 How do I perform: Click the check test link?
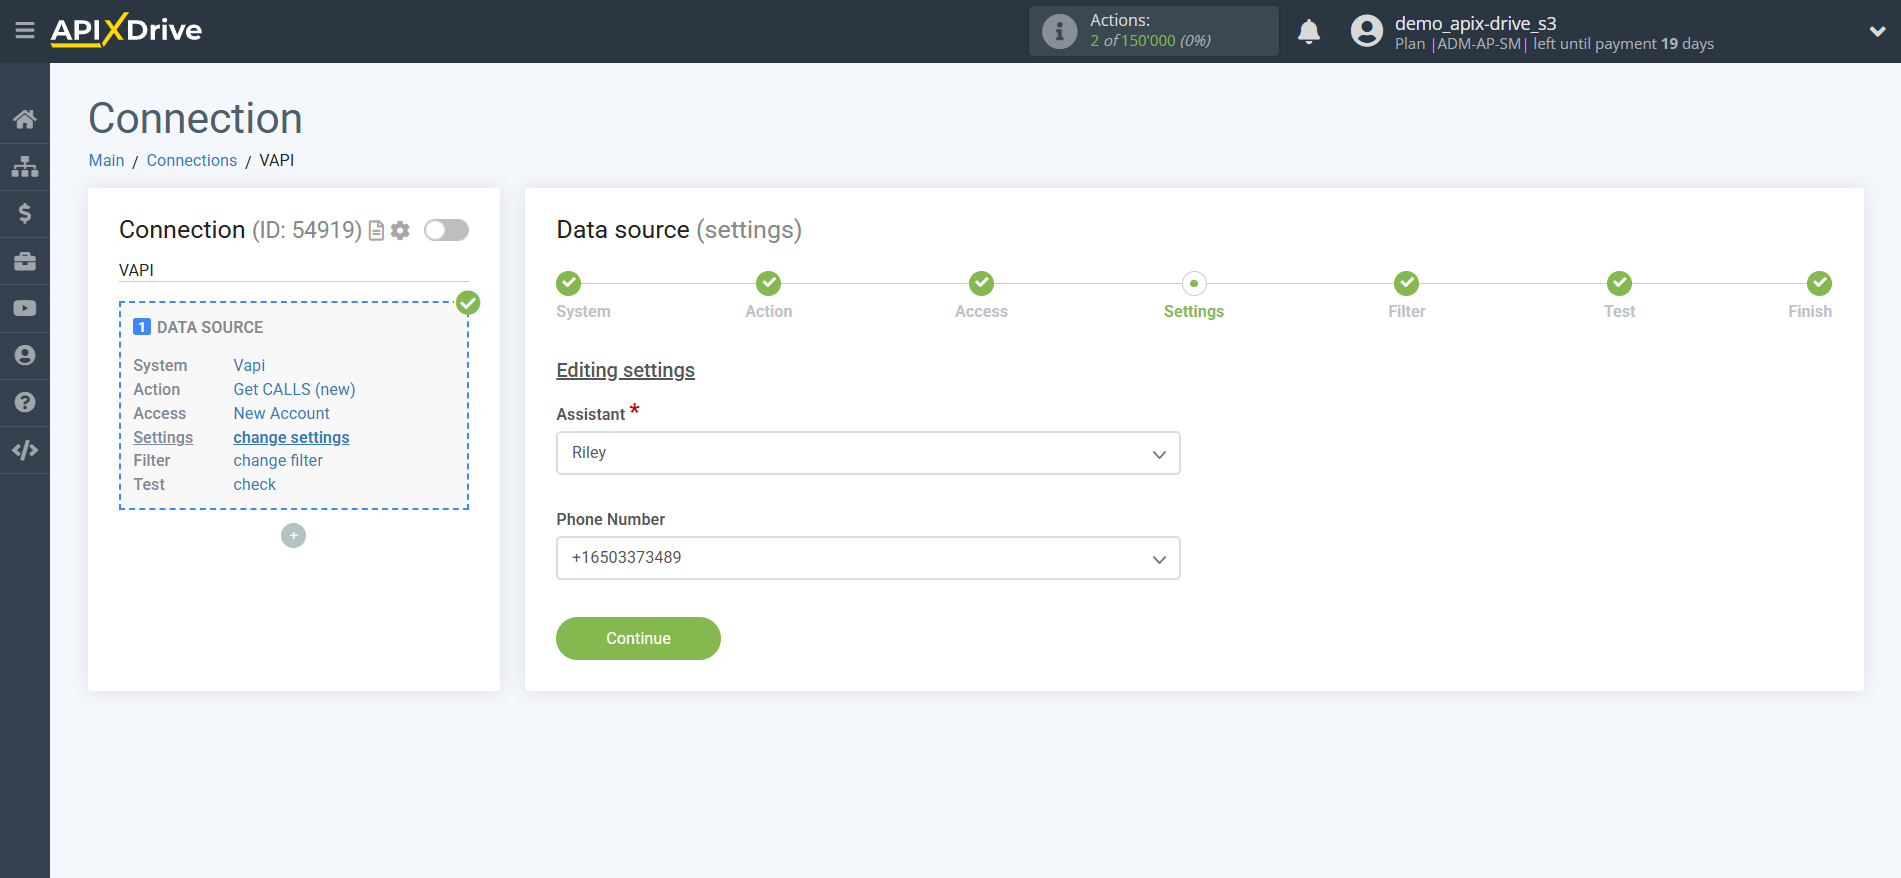(x=255, y=485)
